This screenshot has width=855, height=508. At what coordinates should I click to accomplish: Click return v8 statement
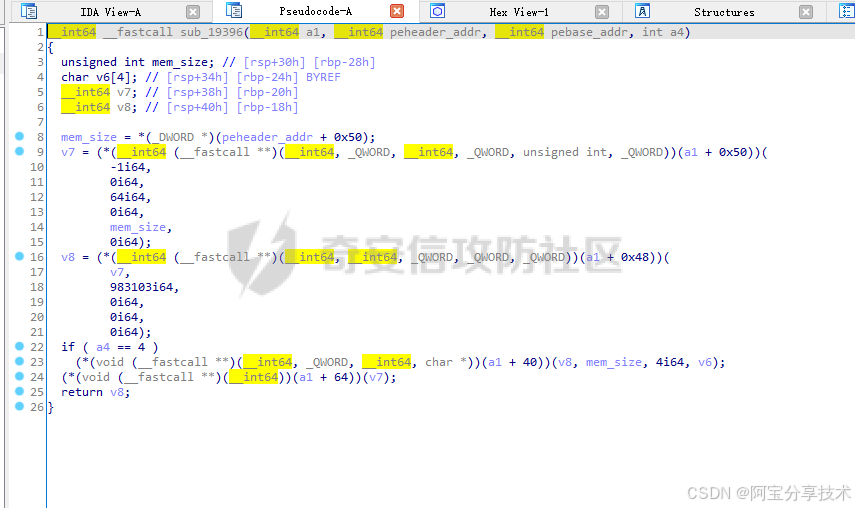96,392
